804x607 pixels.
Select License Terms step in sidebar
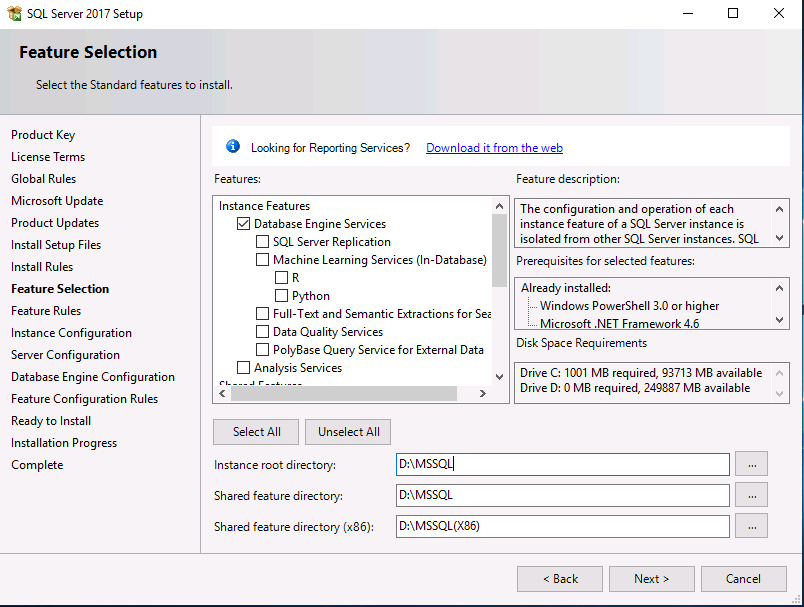[48, 157]
